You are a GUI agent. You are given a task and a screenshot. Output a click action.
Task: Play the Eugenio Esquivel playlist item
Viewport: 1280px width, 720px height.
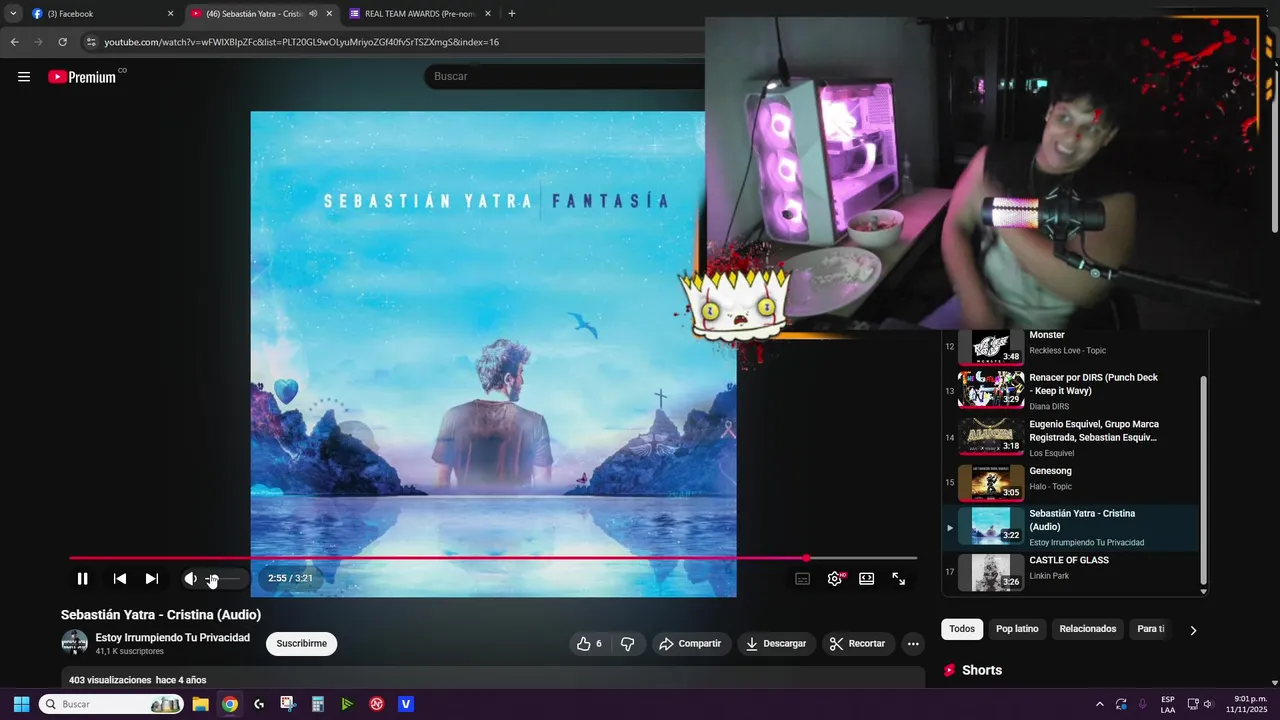point(1070,437)
